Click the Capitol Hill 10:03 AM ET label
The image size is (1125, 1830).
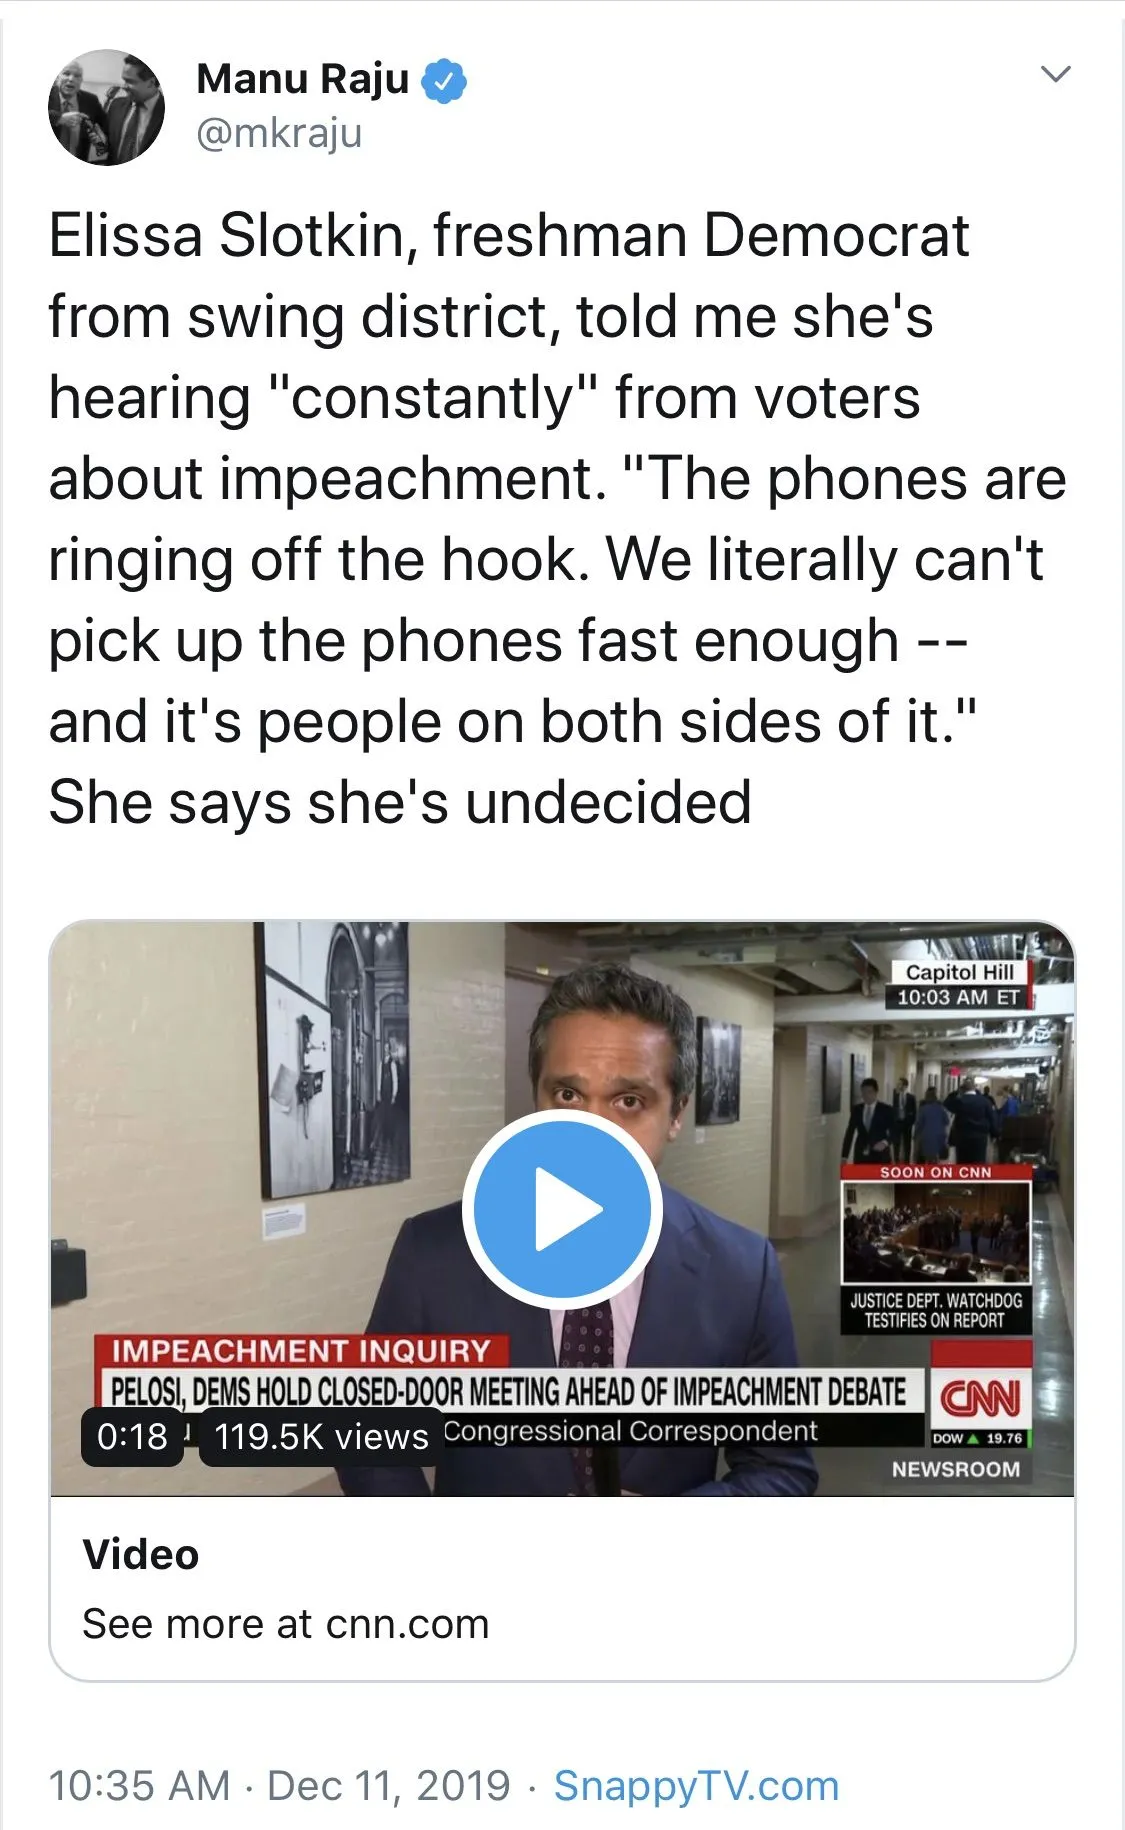point(958,985)
